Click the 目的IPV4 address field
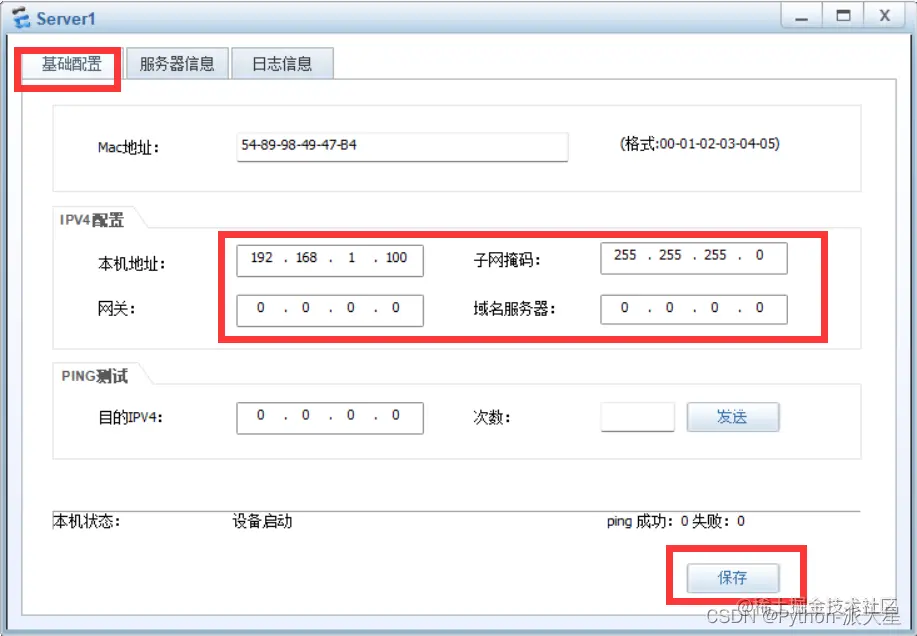 point(330,417)
